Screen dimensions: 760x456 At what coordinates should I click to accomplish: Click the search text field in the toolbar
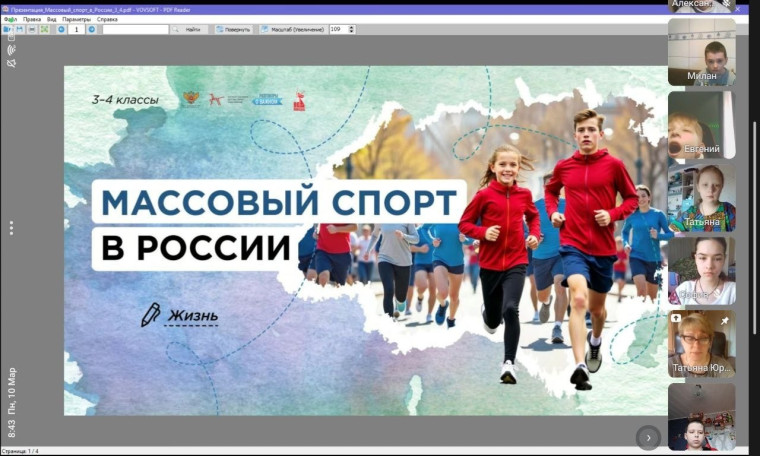pos(136,30)
